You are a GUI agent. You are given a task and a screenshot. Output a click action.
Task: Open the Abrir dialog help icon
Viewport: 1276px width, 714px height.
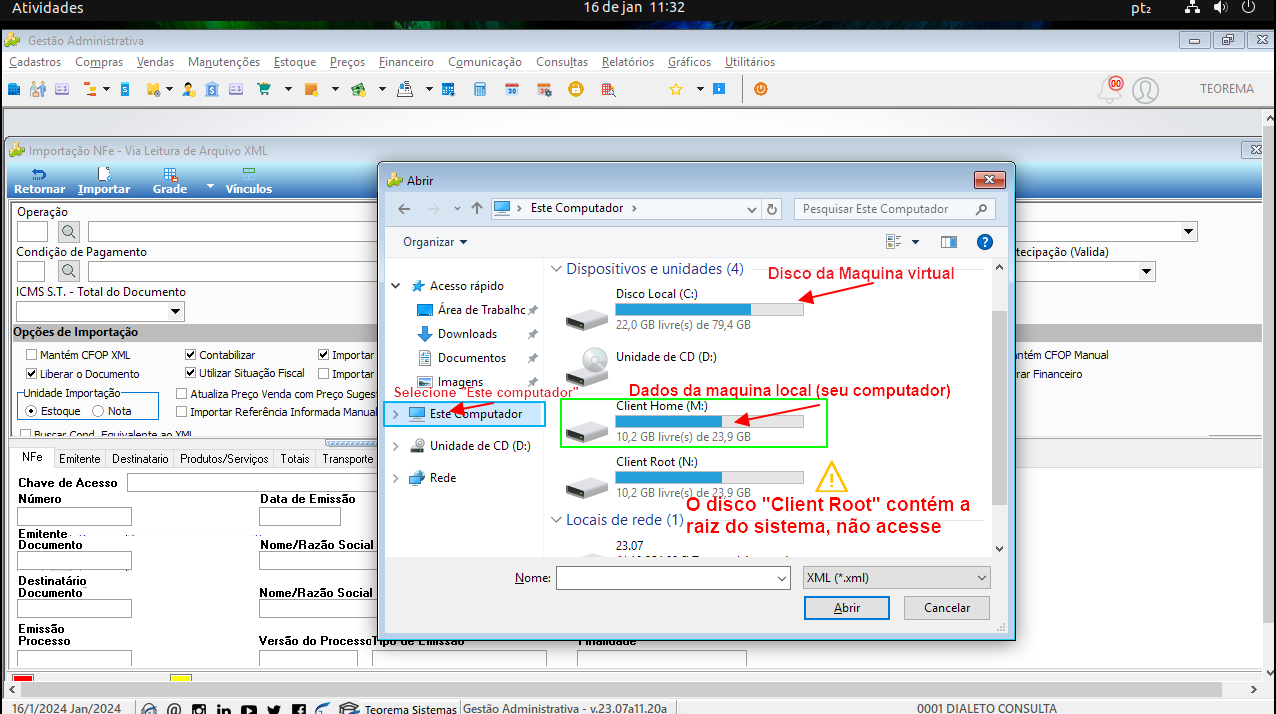pyautogui.click(x=984, y=242)
